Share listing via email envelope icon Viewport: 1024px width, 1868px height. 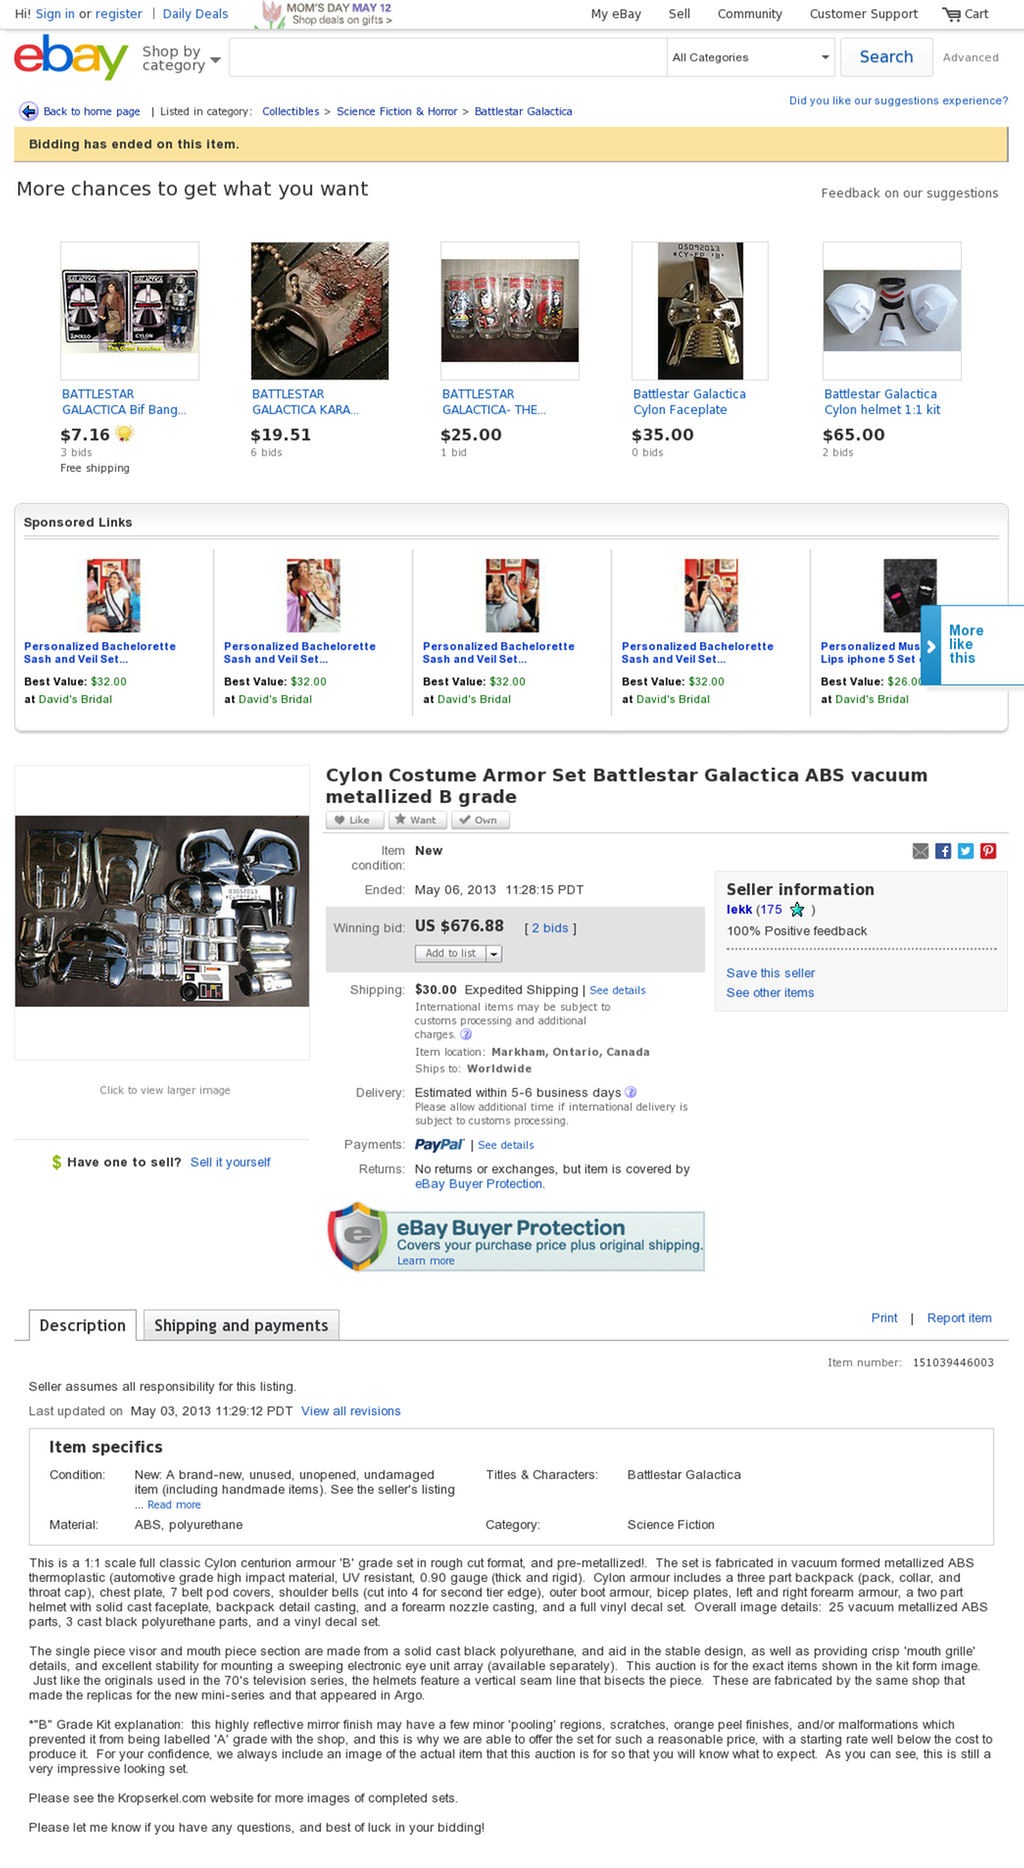coord(921,851)
